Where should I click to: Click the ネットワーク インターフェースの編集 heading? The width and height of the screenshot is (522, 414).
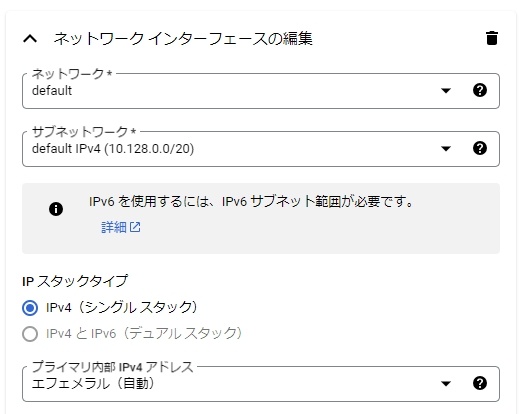(x=183, y=39)
